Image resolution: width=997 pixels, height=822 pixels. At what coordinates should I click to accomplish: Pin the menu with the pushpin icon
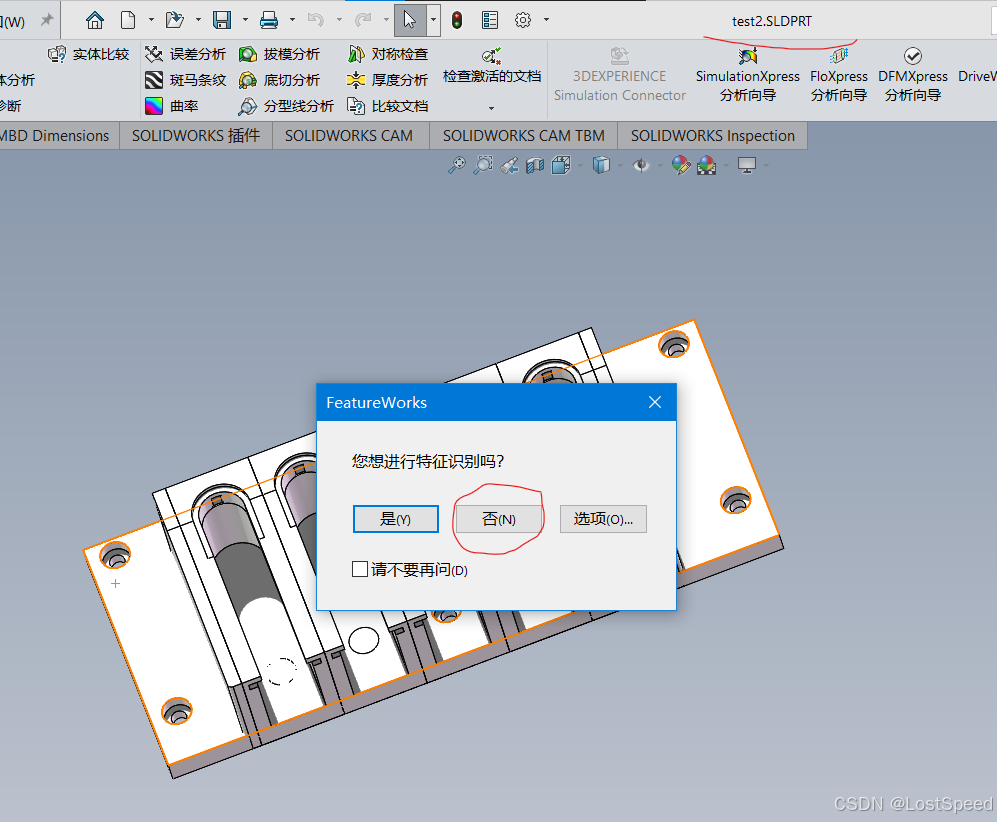point(46,20)
